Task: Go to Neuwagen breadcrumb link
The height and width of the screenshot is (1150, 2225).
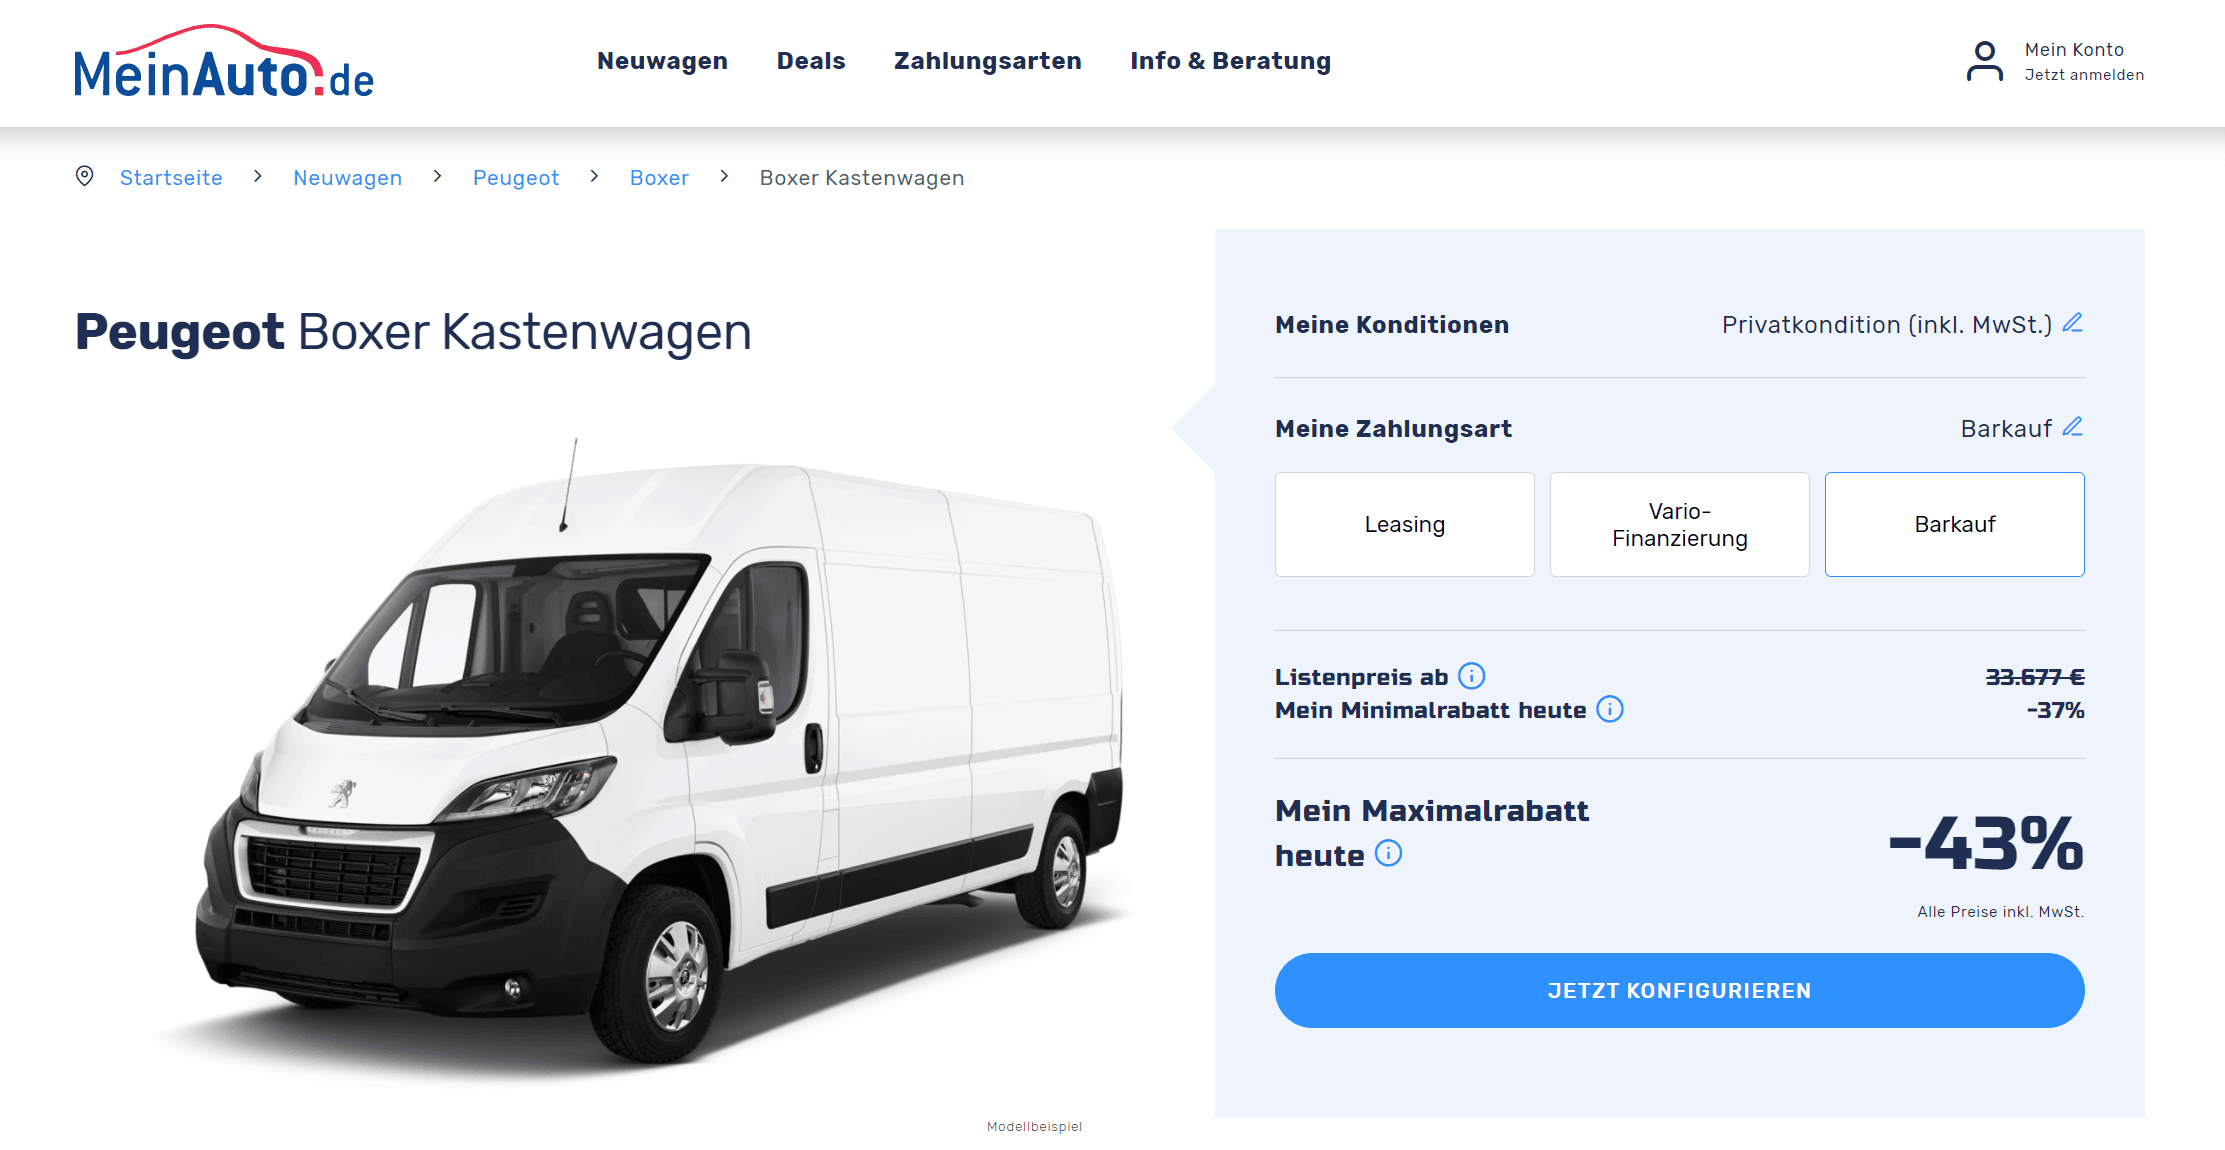Action: click(347, 178)
